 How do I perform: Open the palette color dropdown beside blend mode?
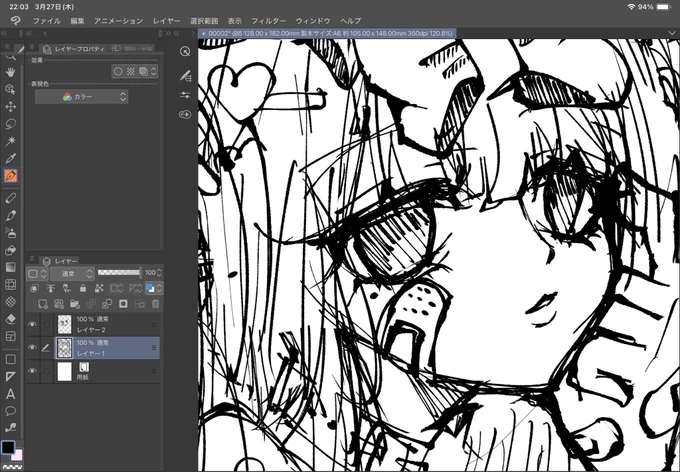37,273
